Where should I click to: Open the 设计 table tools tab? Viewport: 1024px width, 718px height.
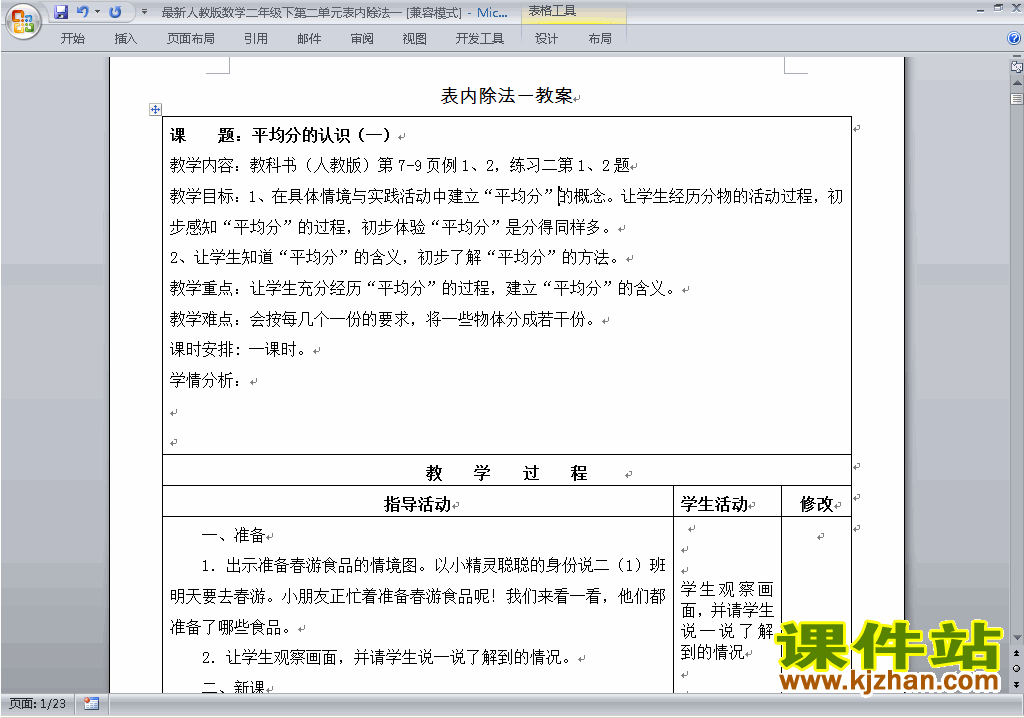(x=547, y=39)
